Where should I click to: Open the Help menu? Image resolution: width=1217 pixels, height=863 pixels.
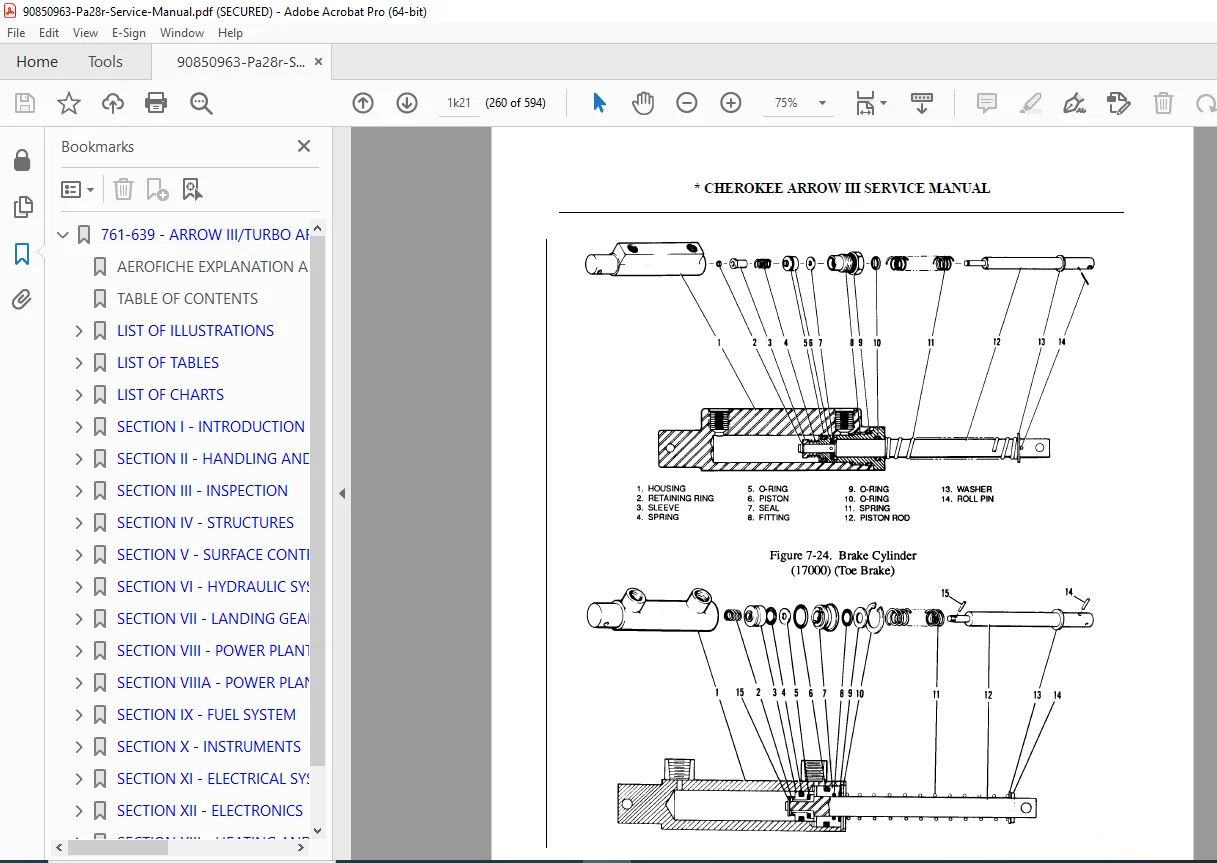point(230,33)
